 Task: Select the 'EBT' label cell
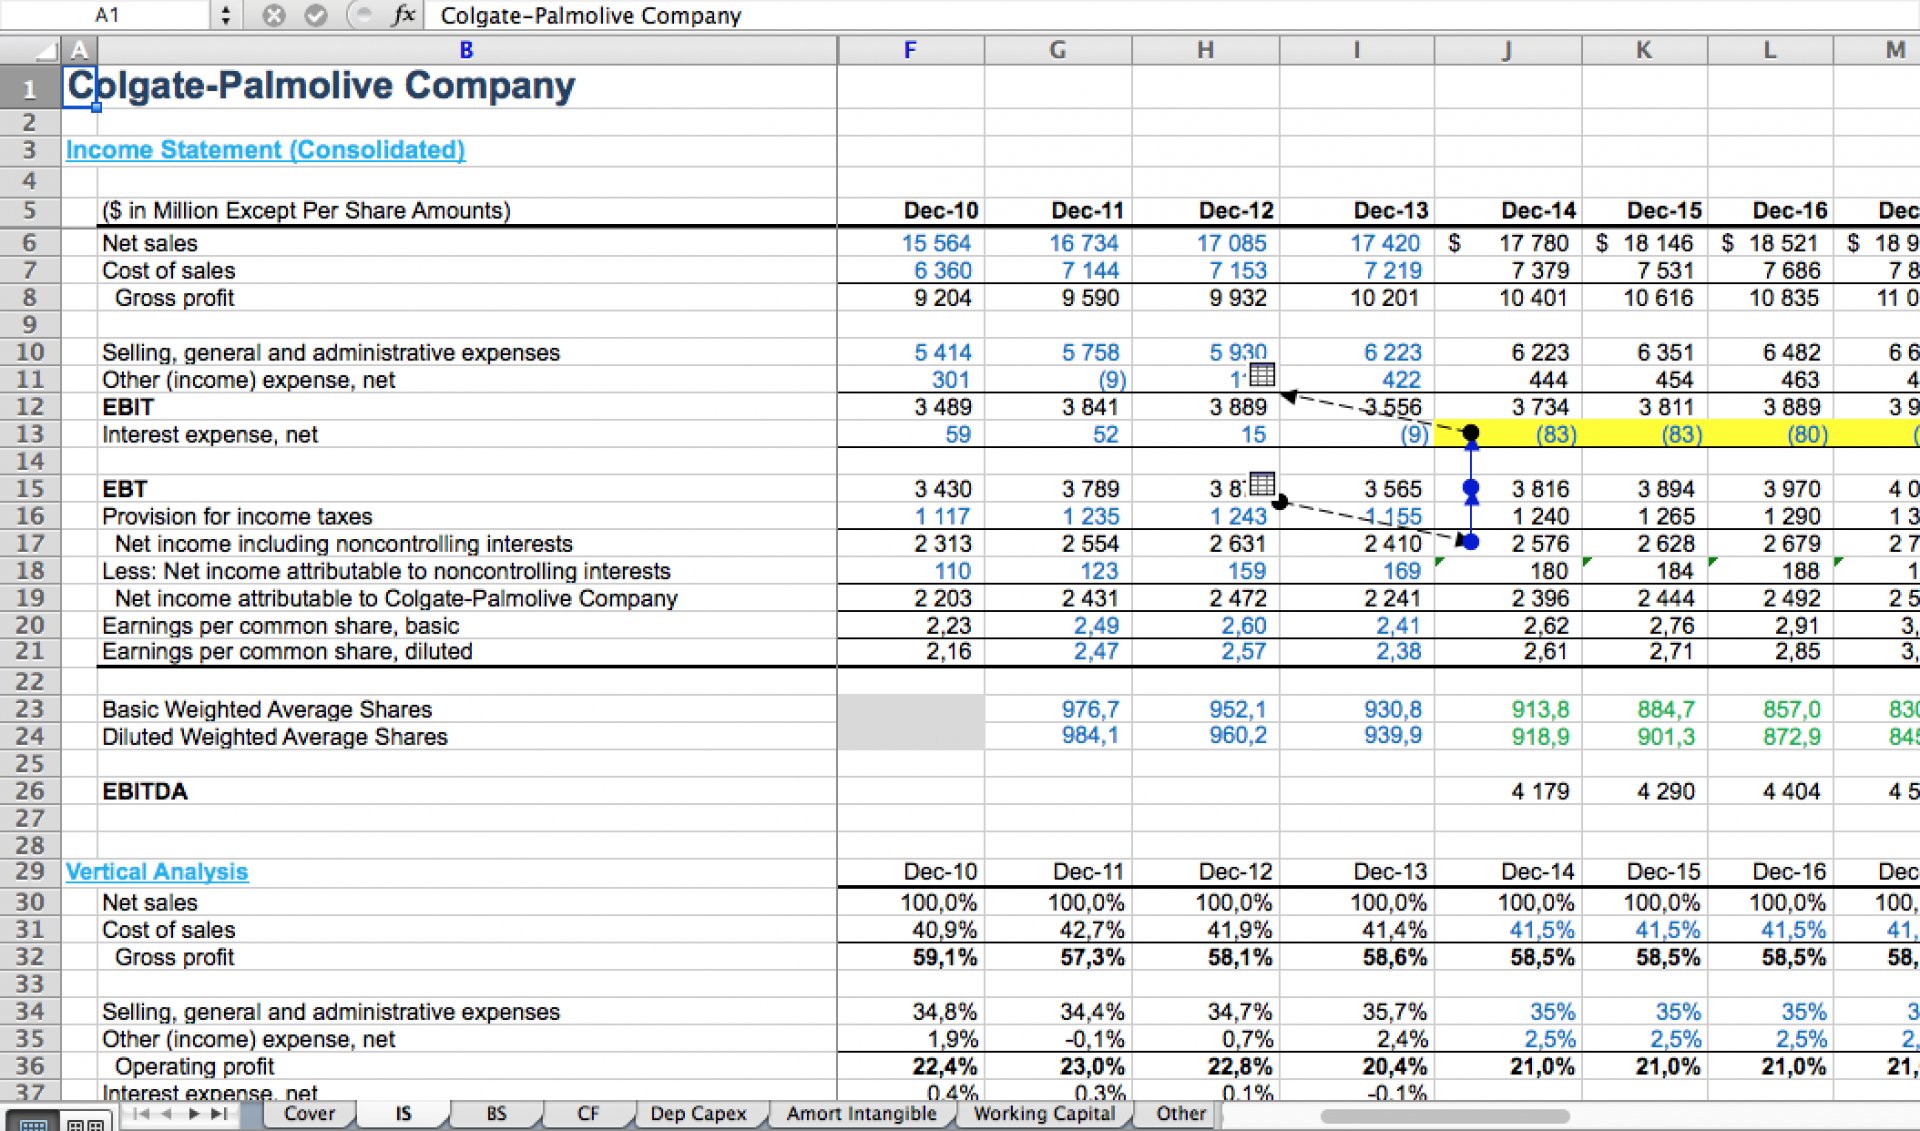pos(125,489)
